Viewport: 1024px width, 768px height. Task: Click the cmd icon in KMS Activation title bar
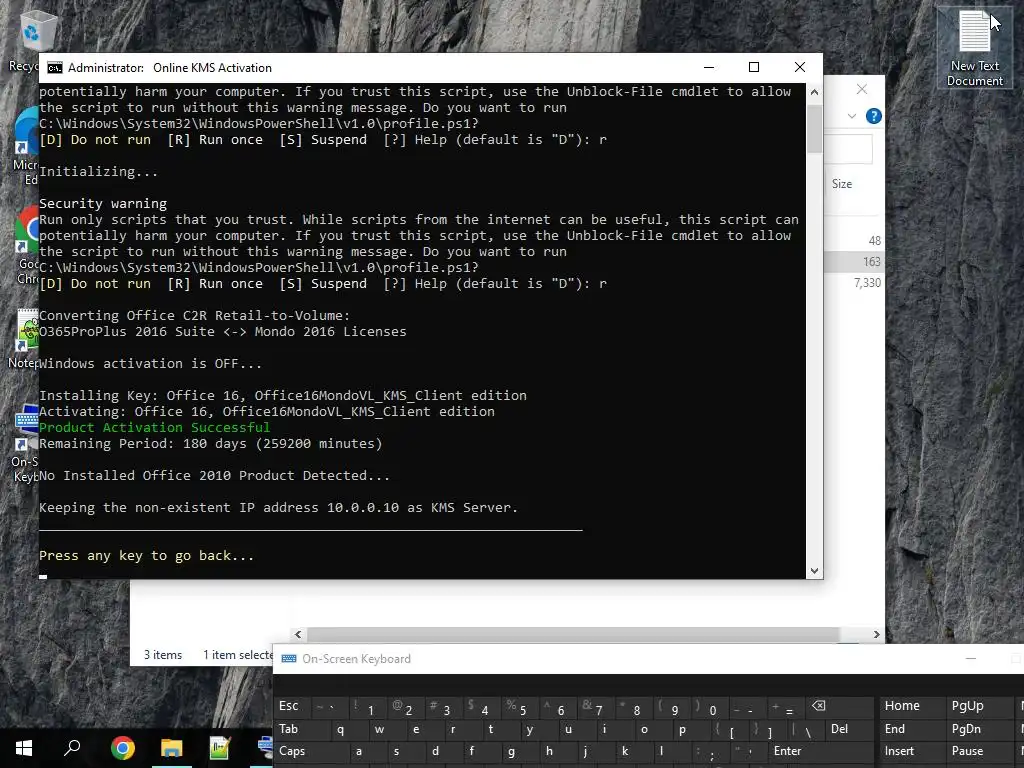tap(55, 68)
